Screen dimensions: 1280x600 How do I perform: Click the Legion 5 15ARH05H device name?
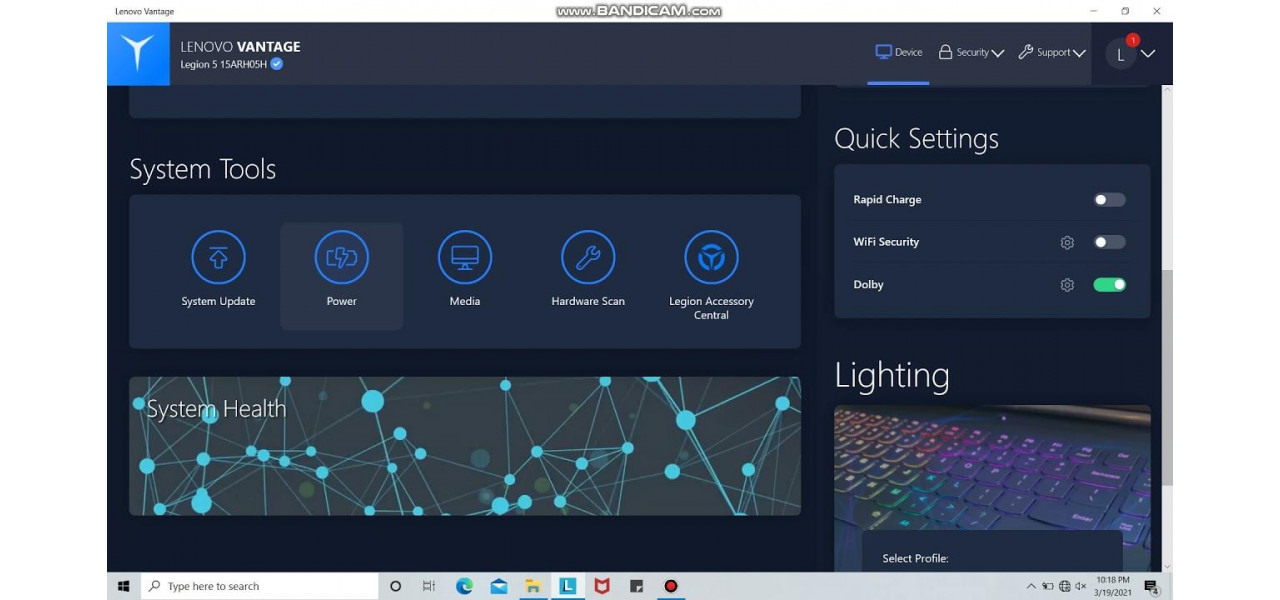pyautogui.click(x=224, y=65)
